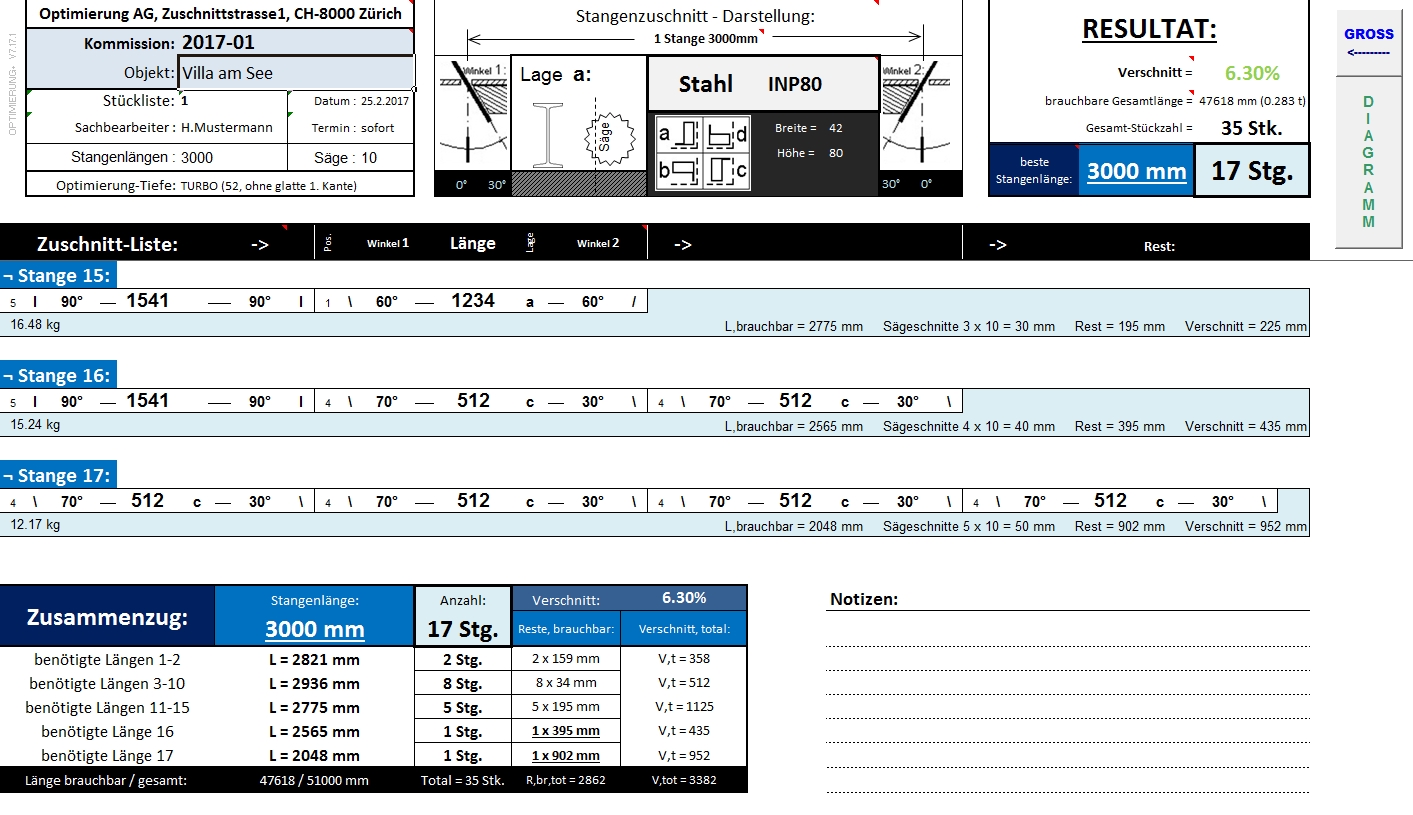Screen dimensions: 1413x815
Task: Select the Stange 17 row label
Action: click(58, 476)
